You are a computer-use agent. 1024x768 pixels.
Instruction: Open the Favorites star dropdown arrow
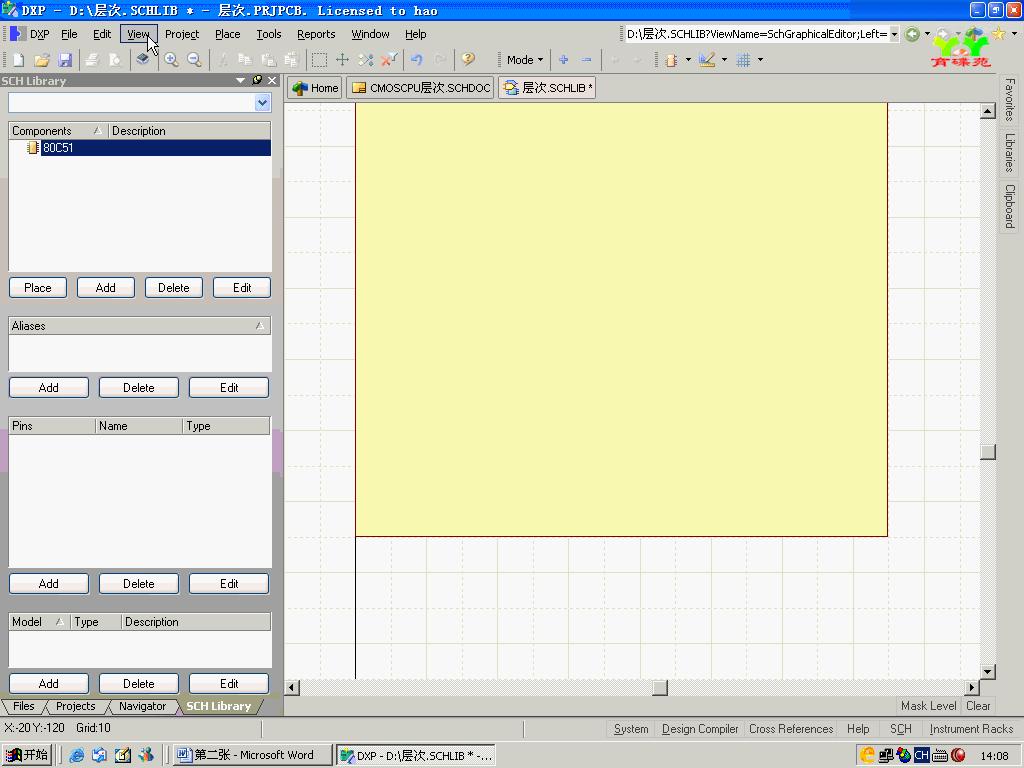[x=1014, y=33]
